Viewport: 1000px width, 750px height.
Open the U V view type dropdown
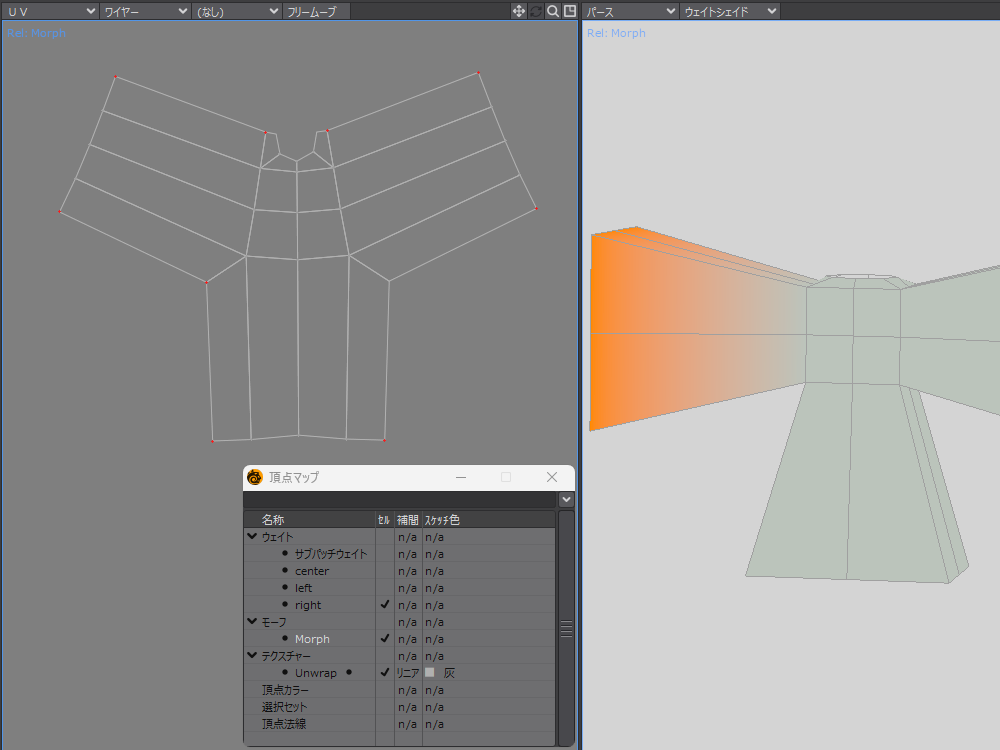[x=50, y=11]
